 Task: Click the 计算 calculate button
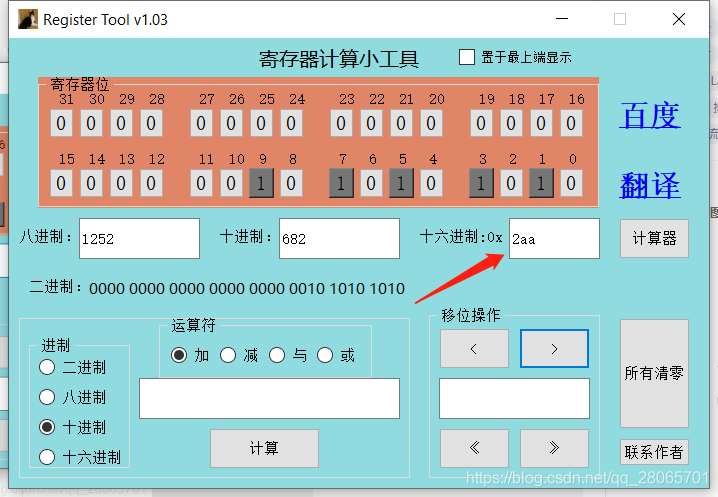click(264, 448)
